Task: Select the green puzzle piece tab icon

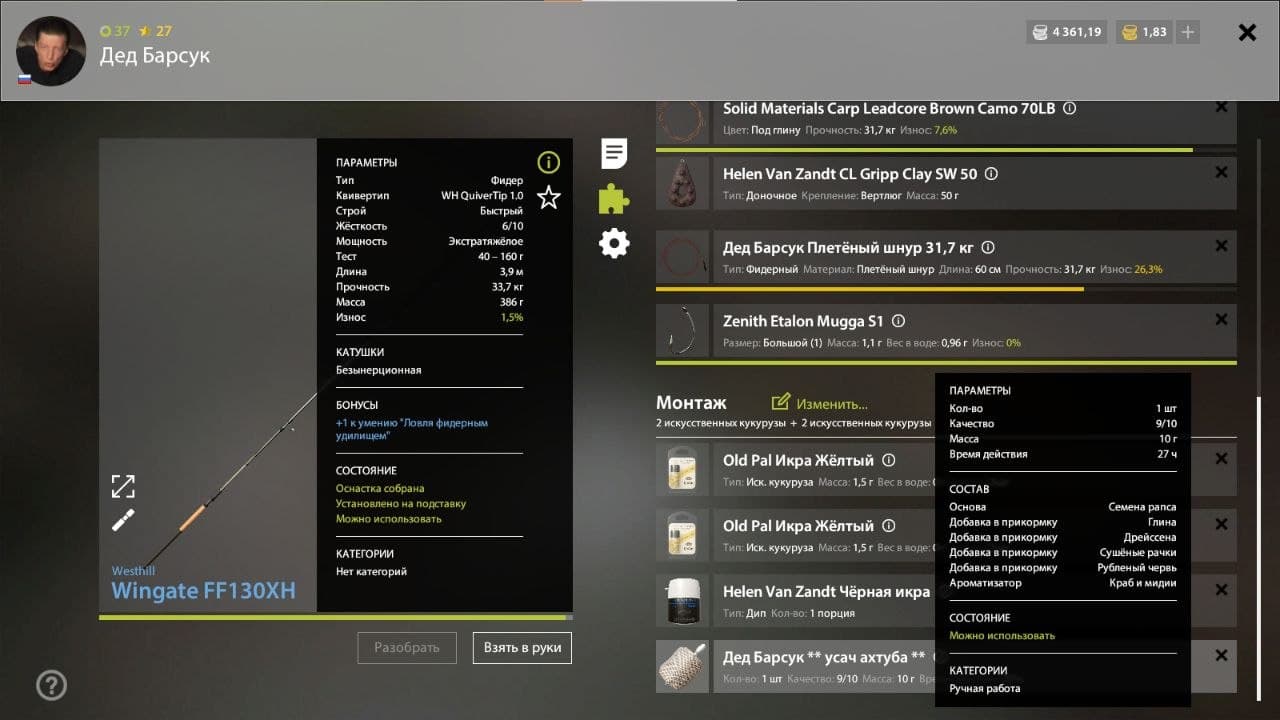Action: tap(614, 199)
